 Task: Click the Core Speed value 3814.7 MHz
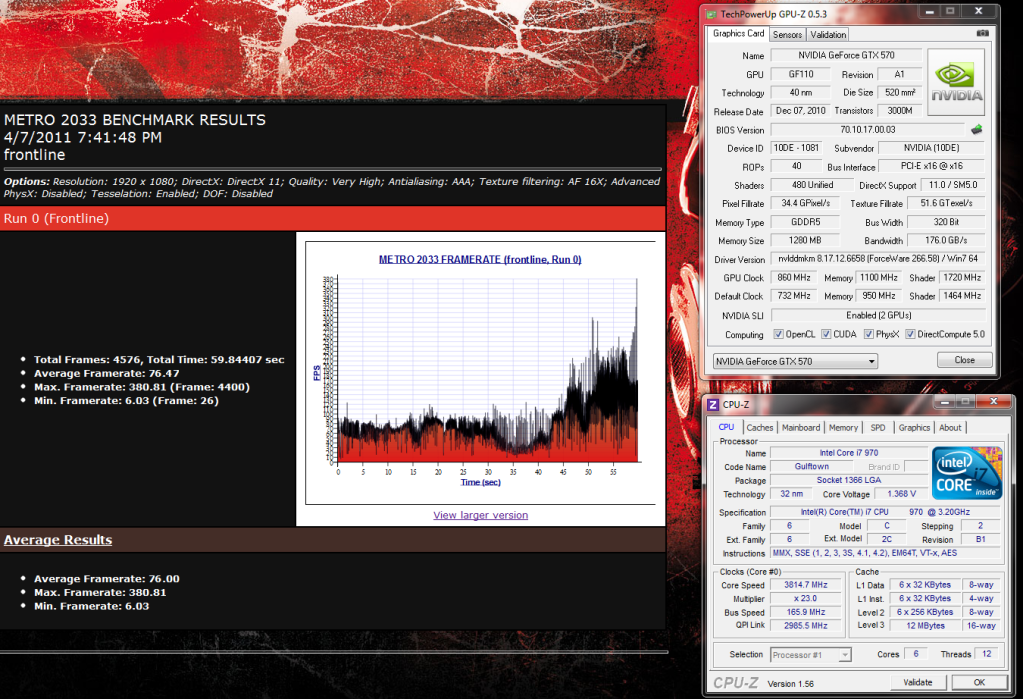pos(805,585)
